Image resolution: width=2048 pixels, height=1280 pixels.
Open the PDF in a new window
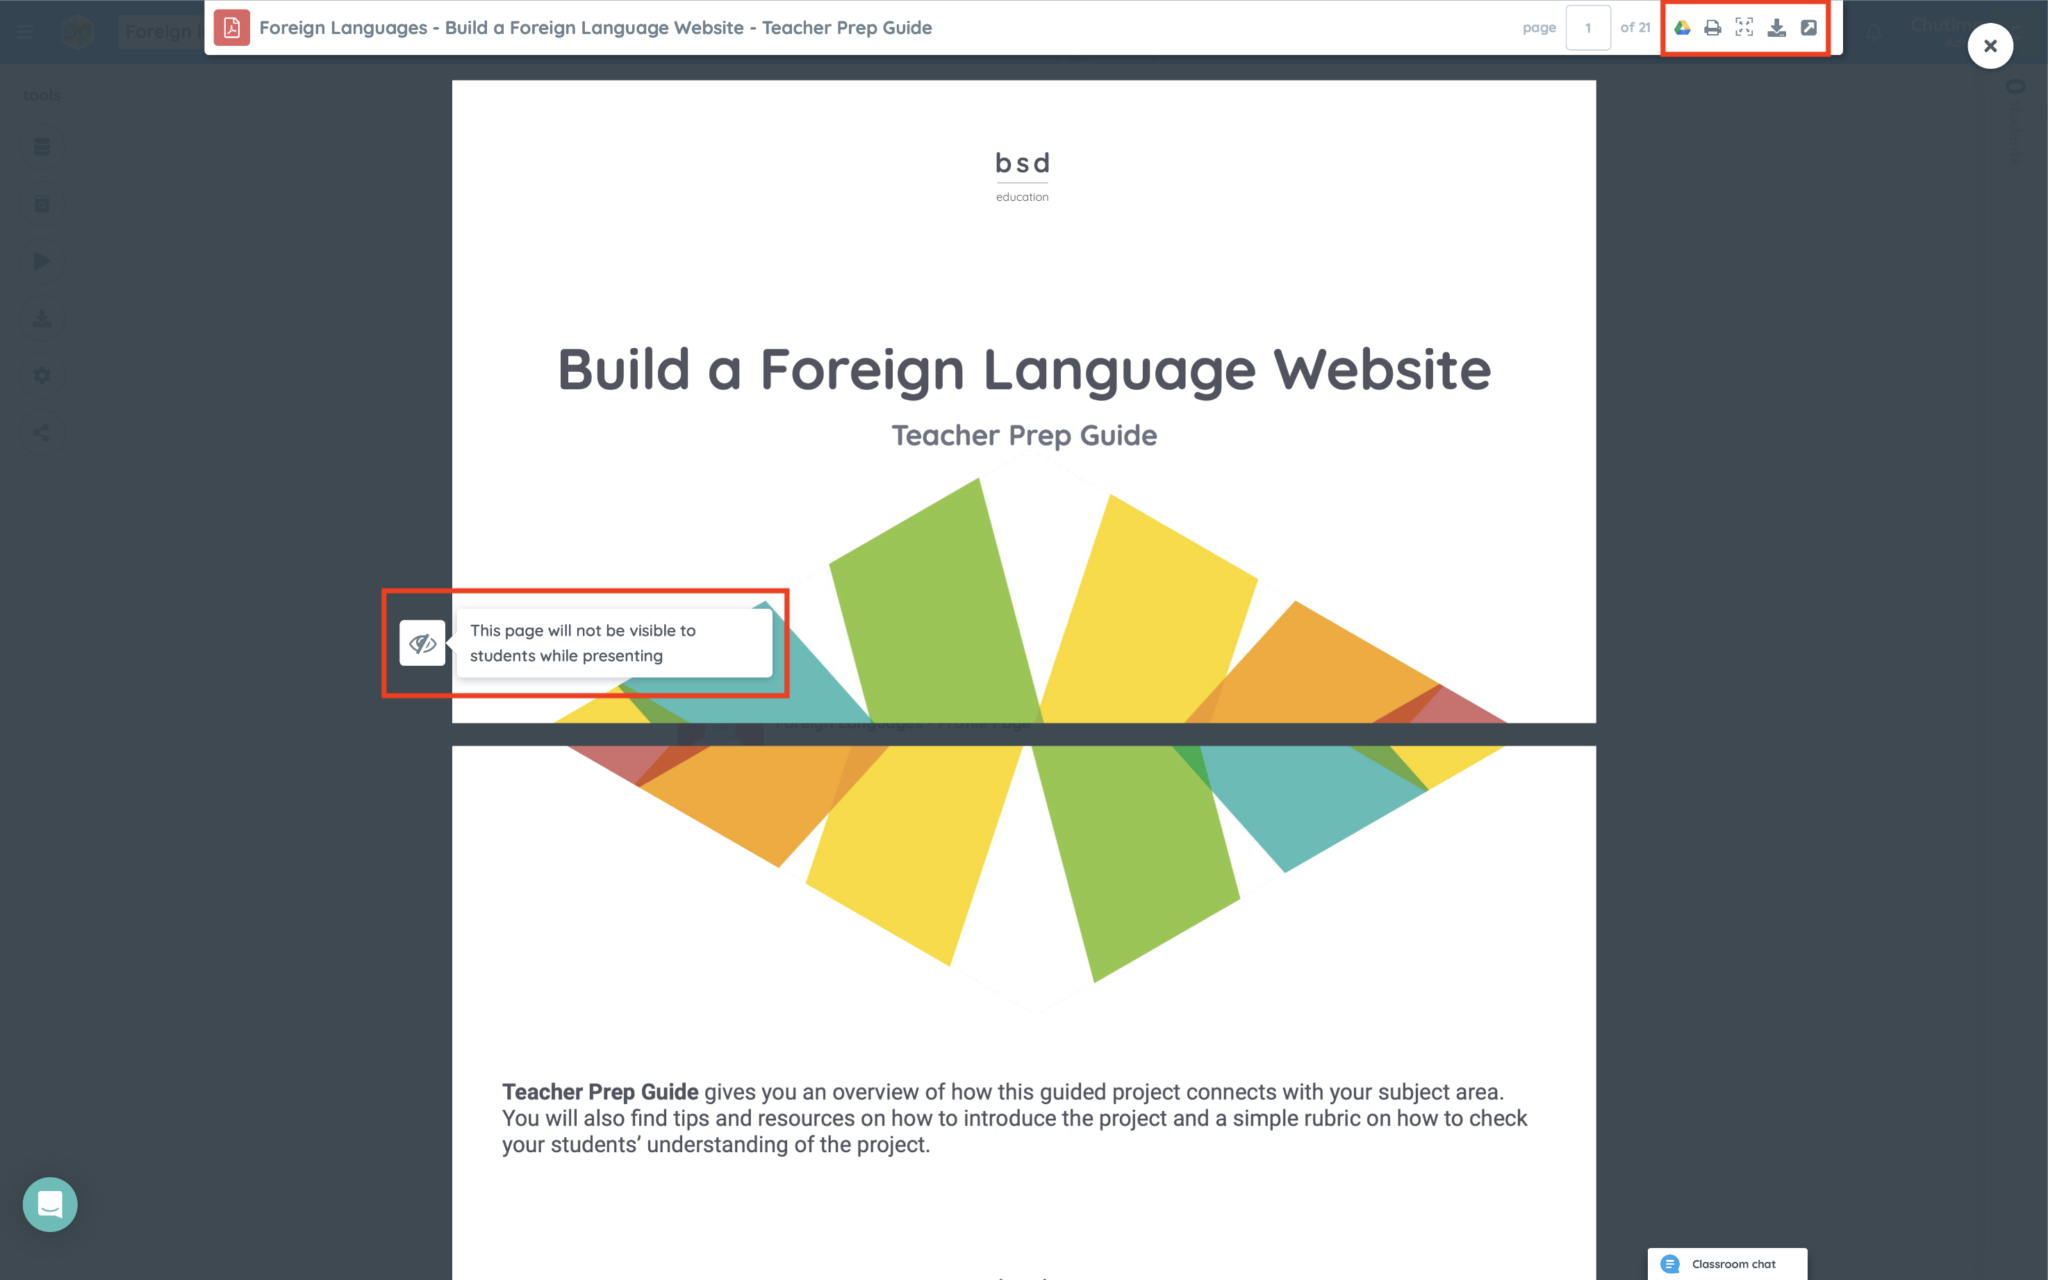coord(1809,28)
